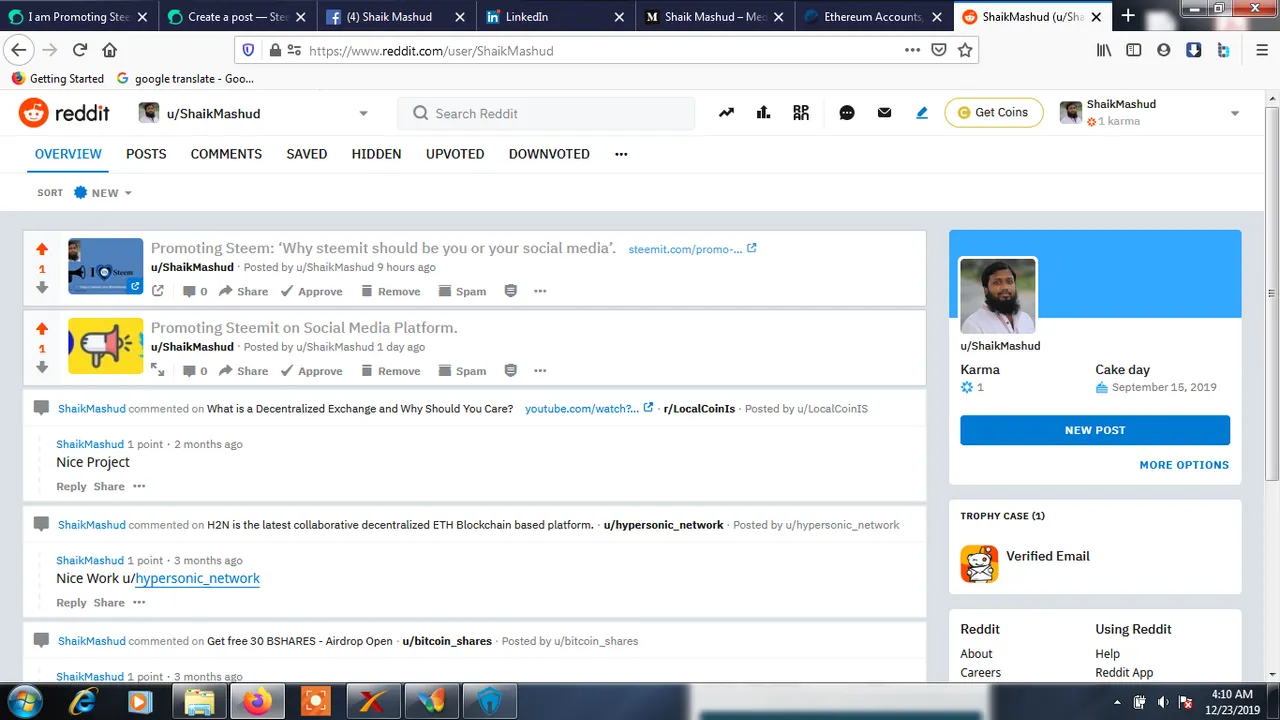
Task: Switch to the POSTS tab
Action: (146, 154)
